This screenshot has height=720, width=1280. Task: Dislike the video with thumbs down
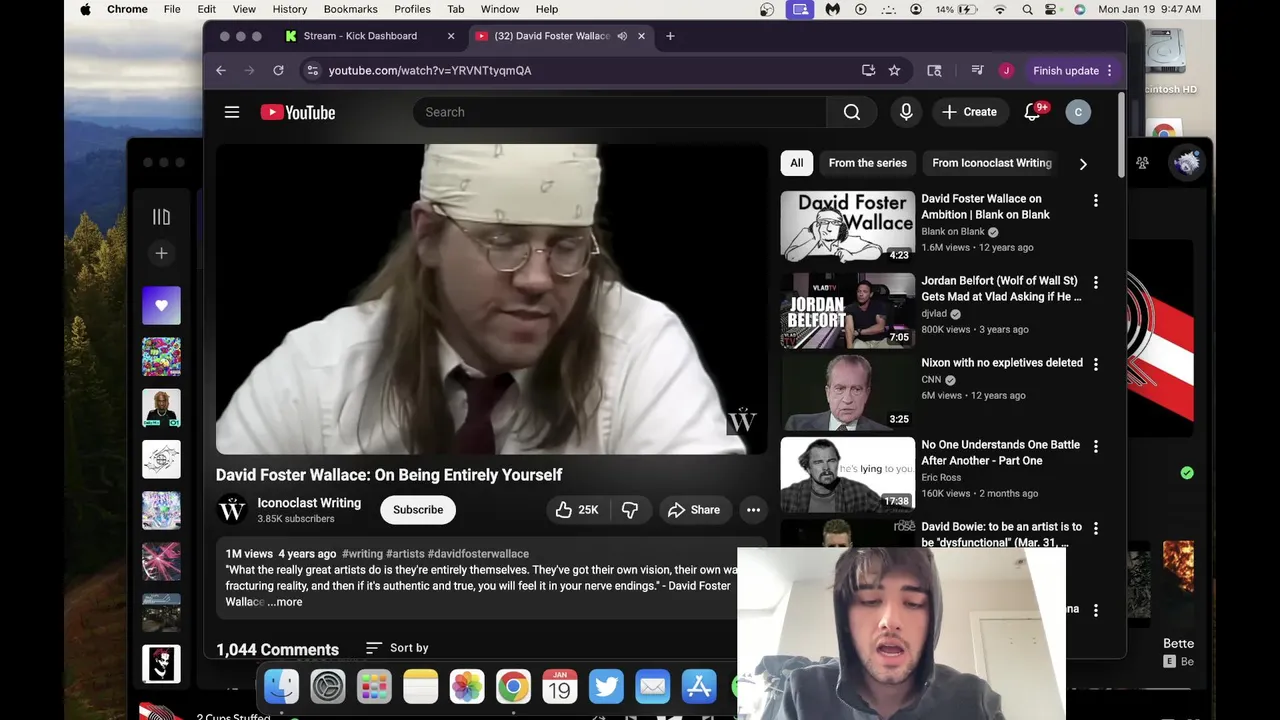click(630, 510)
